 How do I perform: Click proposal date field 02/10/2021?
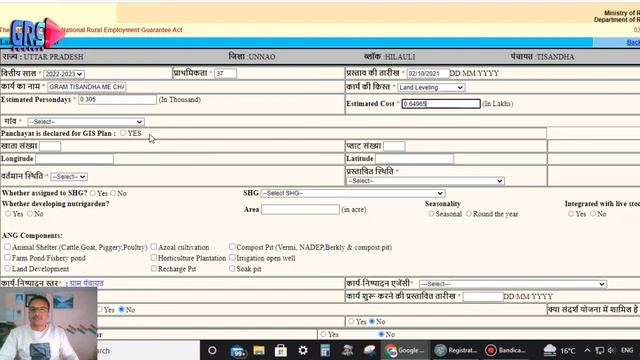(428, 73)
